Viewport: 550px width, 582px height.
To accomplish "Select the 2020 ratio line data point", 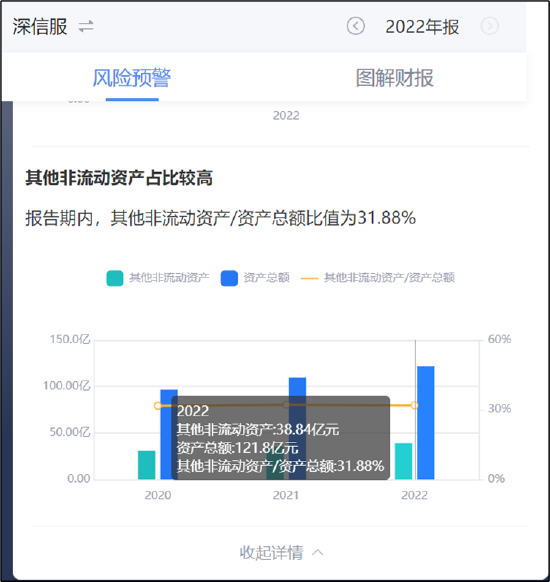I will [158, 406].
